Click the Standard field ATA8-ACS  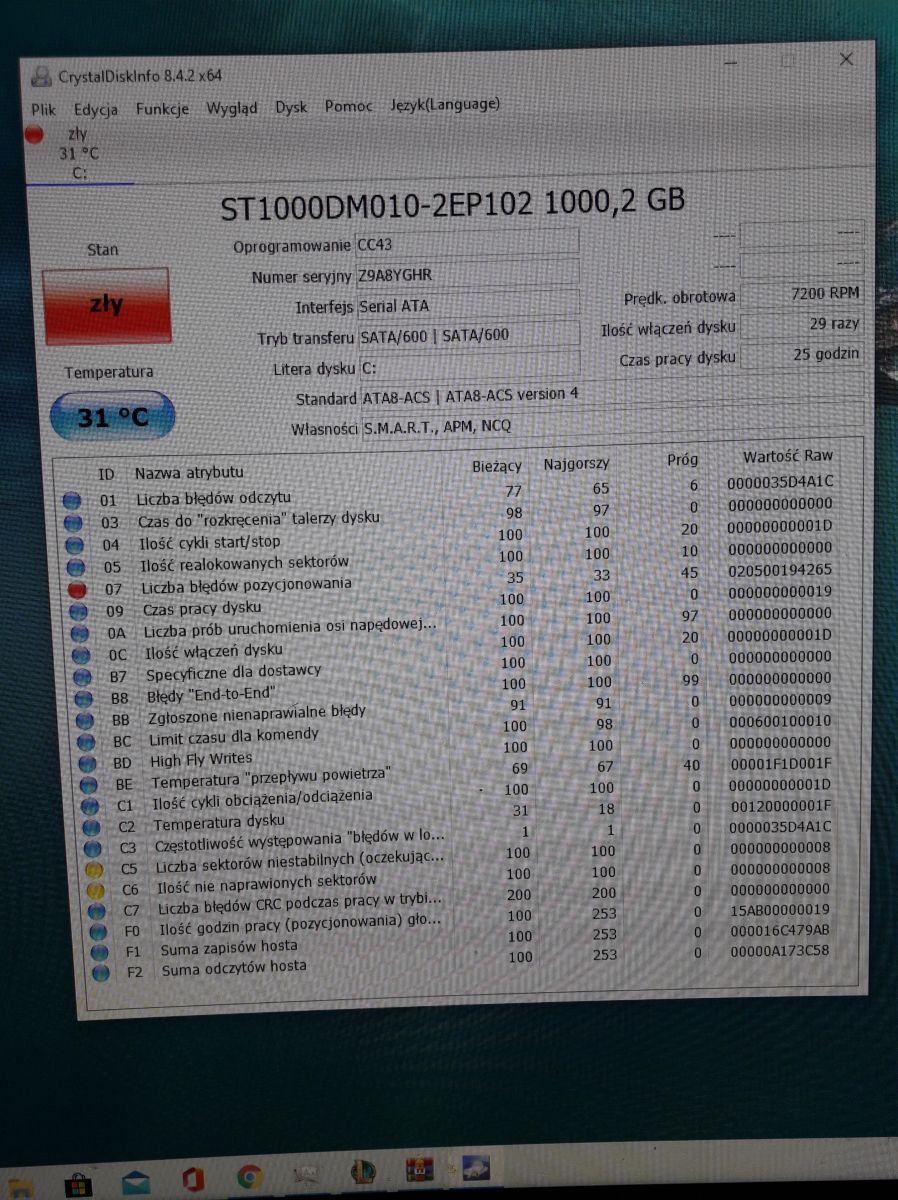pos(611,393)
